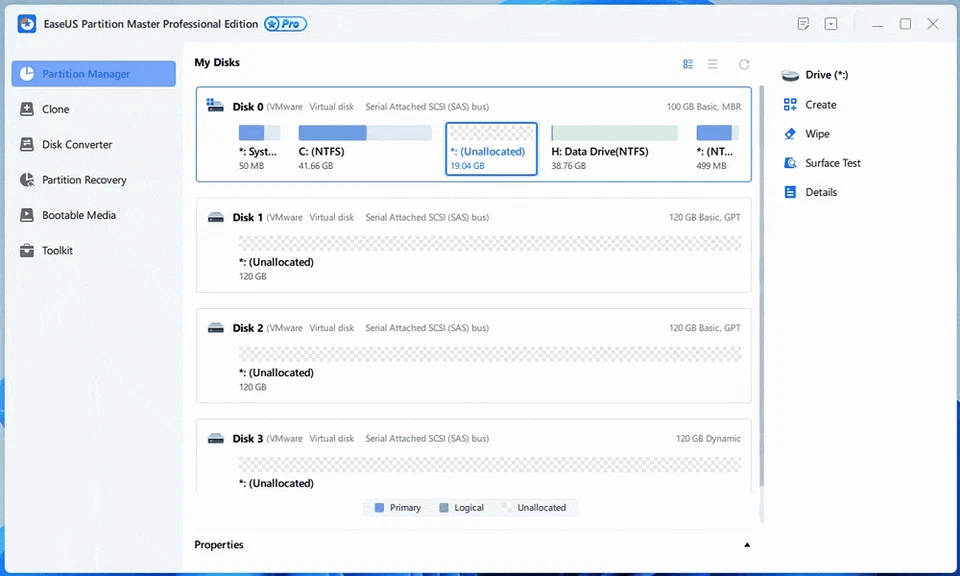This screenshot has width=960, height=576.
Task: Click the feedback note icon in title bar
Action: click(803, 23)
